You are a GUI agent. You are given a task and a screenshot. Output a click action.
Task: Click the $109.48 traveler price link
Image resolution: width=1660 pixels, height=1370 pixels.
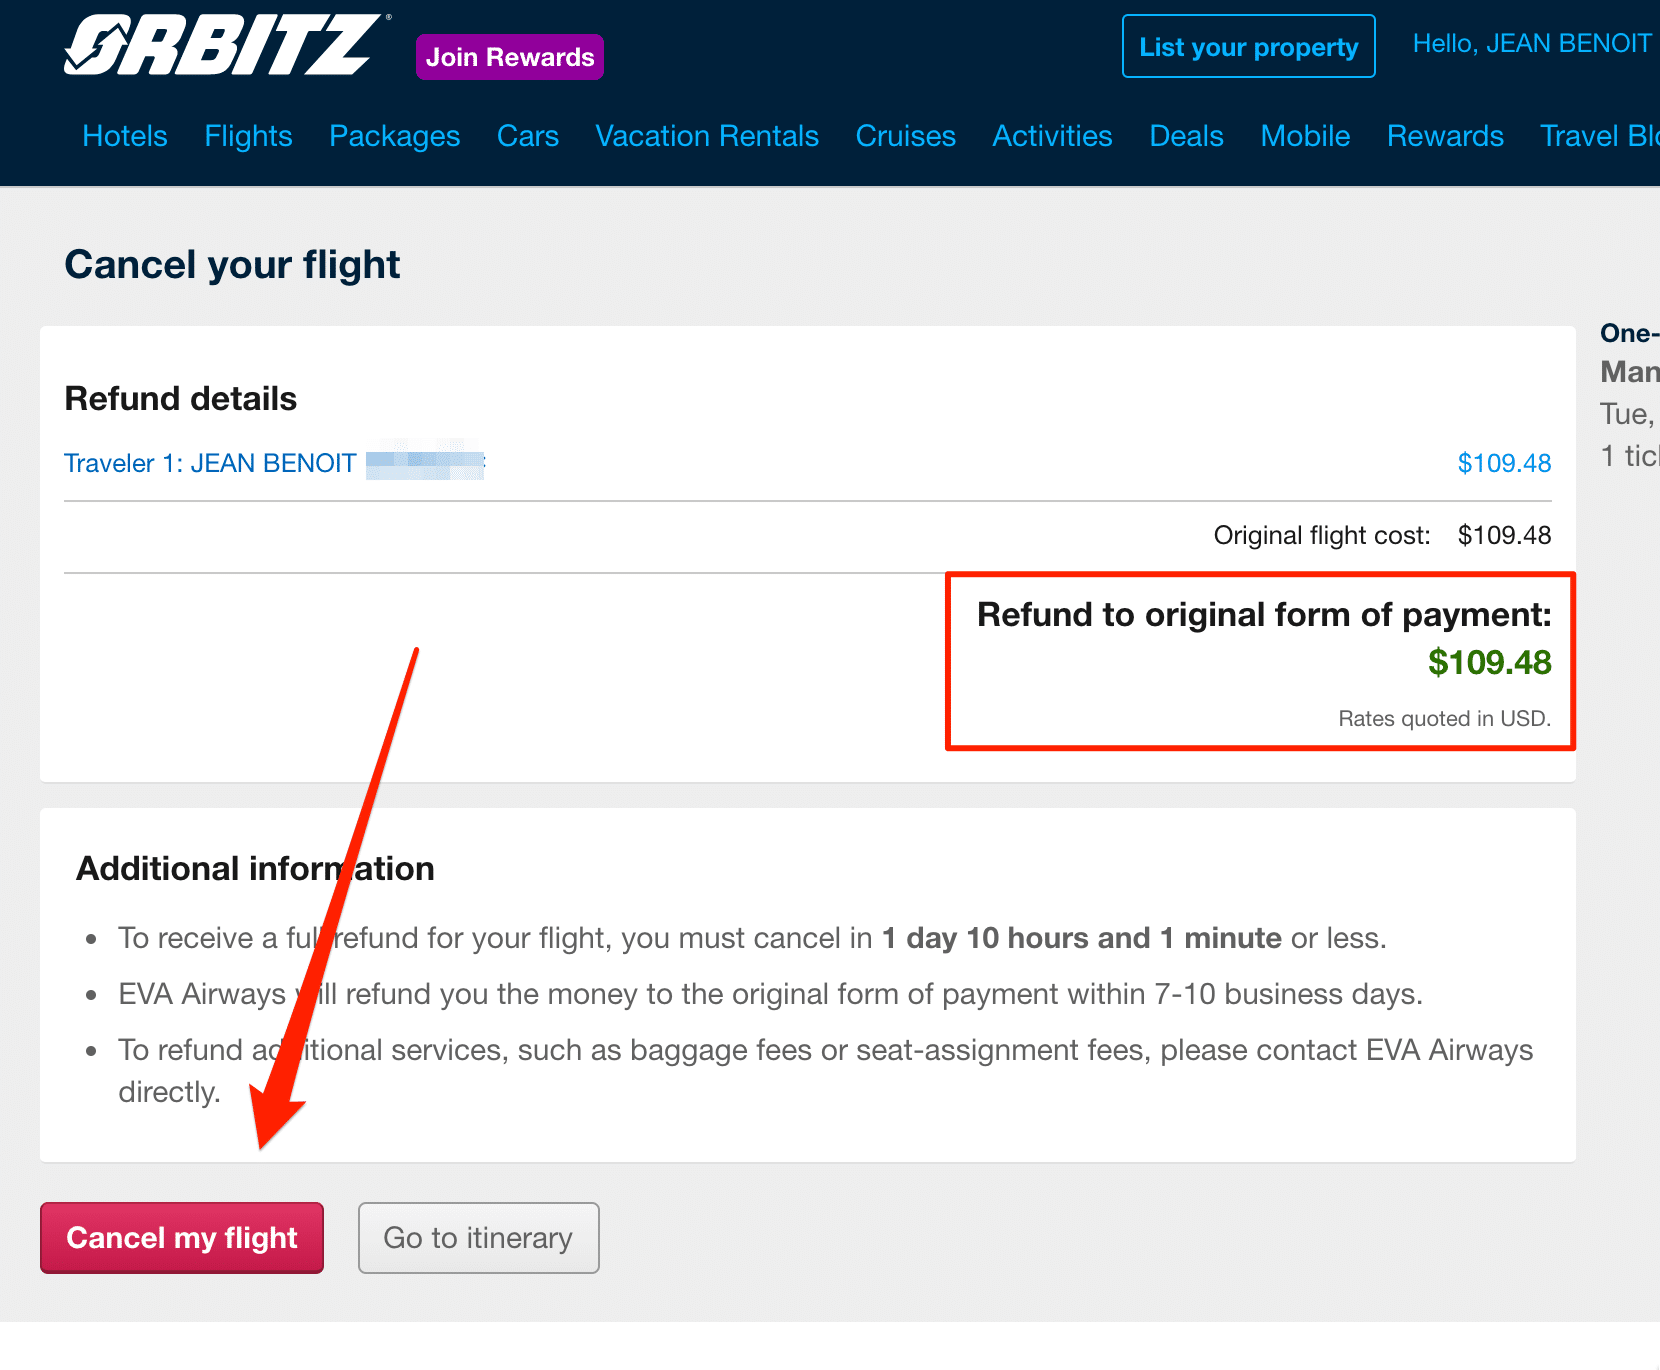pyautogui.click(x=1504, y=464)
